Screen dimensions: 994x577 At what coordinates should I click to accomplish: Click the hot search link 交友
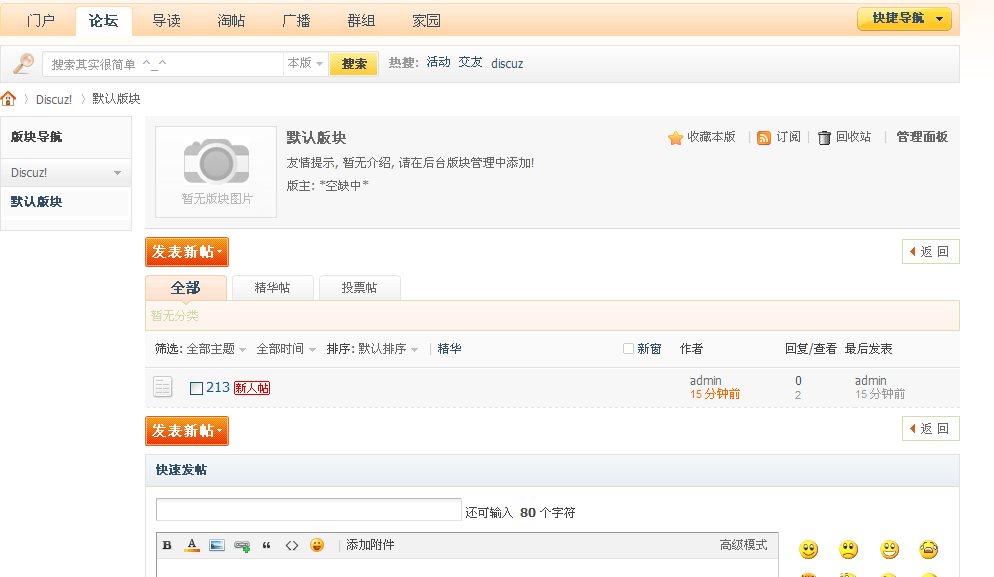pyautogui.click(x=470, y=62)
